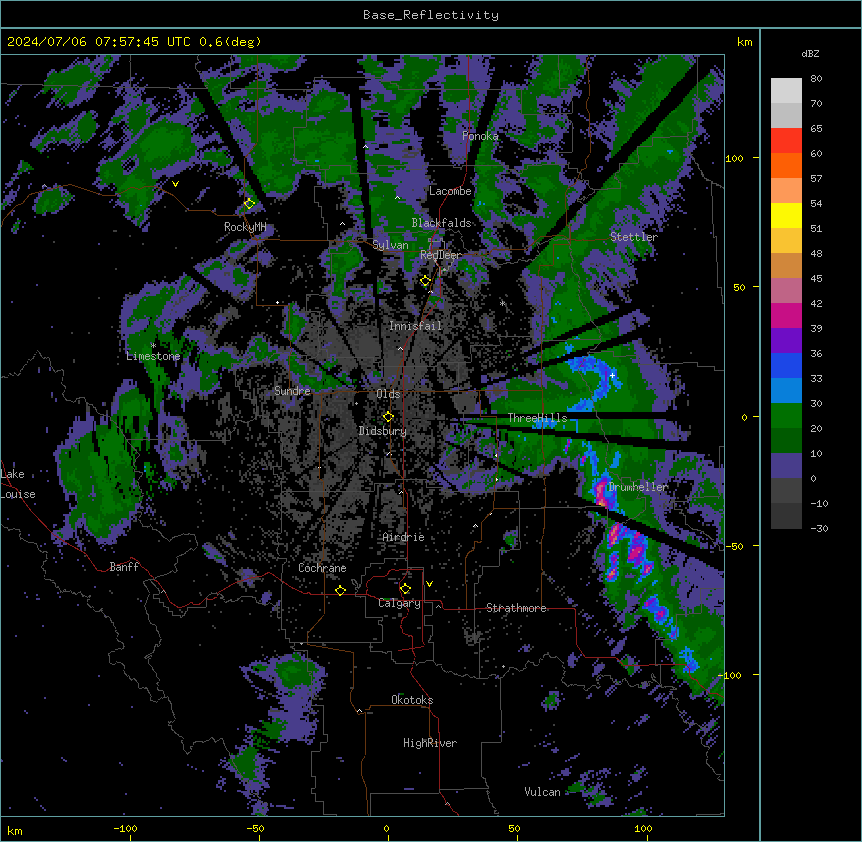The image size is (862, 842).
Task: Click the RedDeer city label
Action: tap(441, 255)
